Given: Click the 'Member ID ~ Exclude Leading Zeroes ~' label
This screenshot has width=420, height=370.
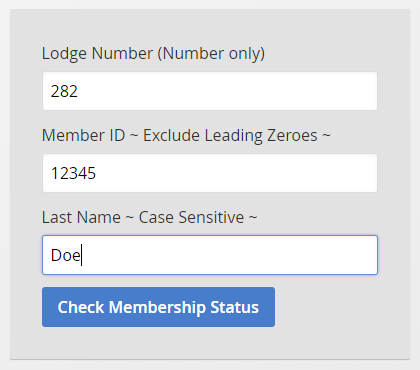Looking at the screenshot, I should click(x=186, y=136).
